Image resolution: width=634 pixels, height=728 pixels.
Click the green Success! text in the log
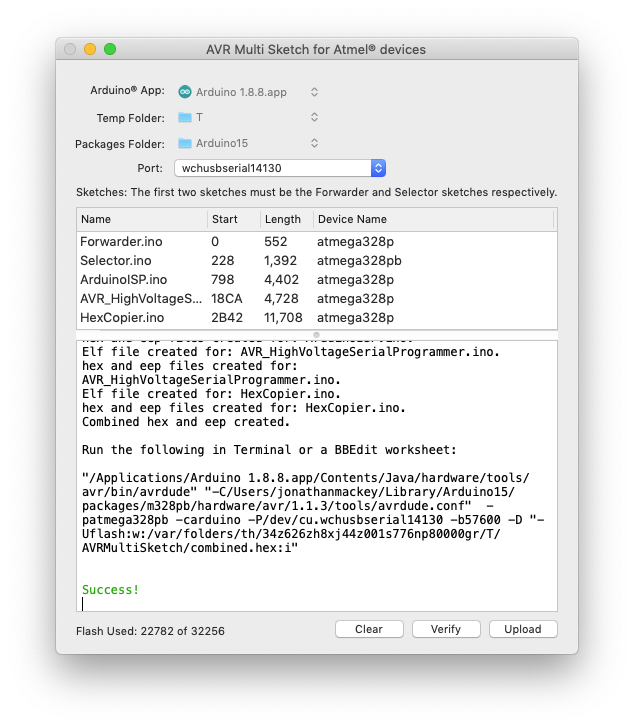(110, 590)
